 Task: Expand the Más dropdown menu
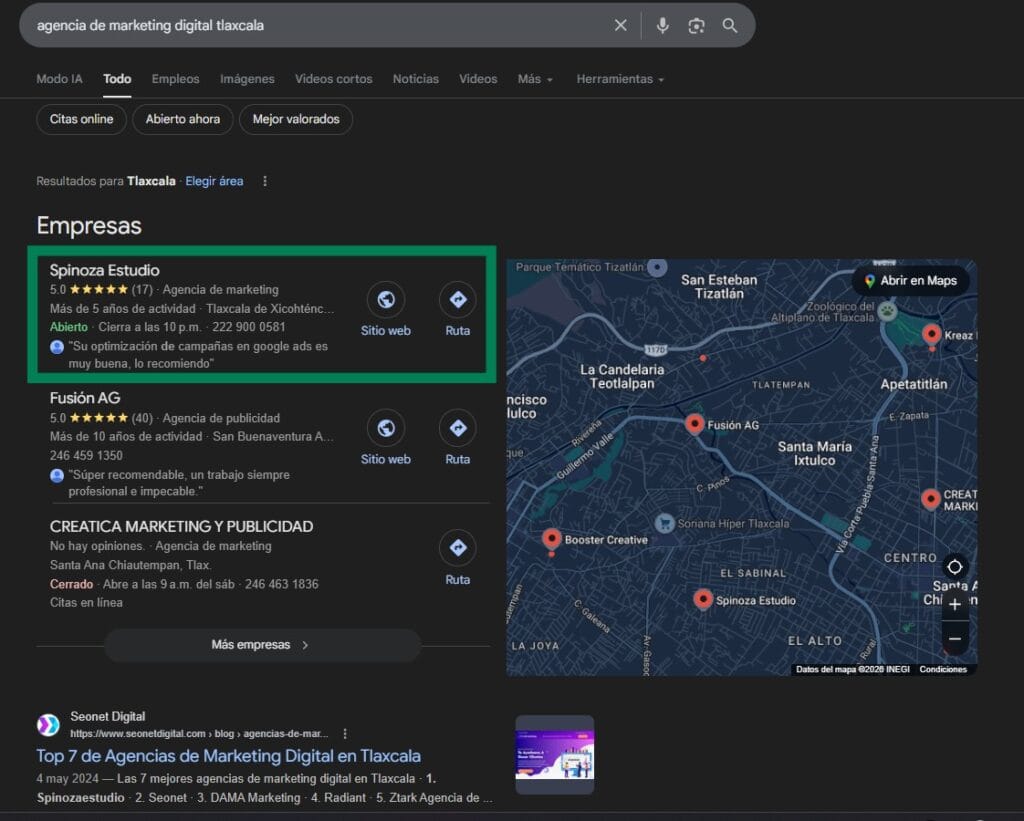click(535, 79)
